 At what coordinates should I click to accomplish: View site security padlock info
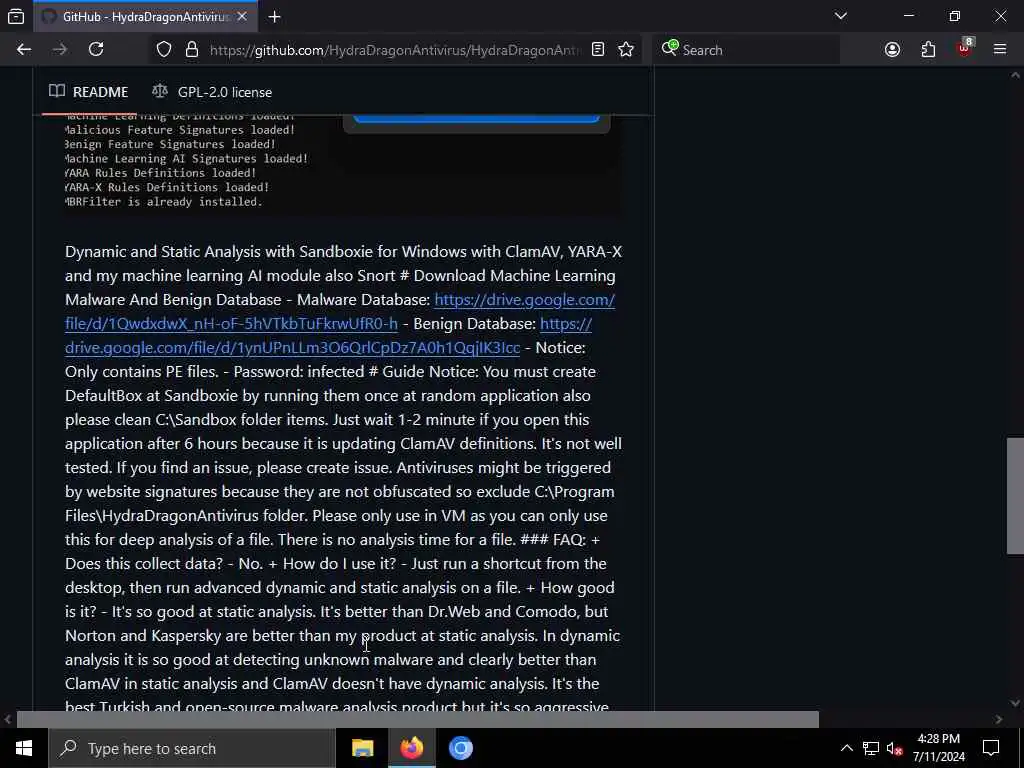[191, 50]
